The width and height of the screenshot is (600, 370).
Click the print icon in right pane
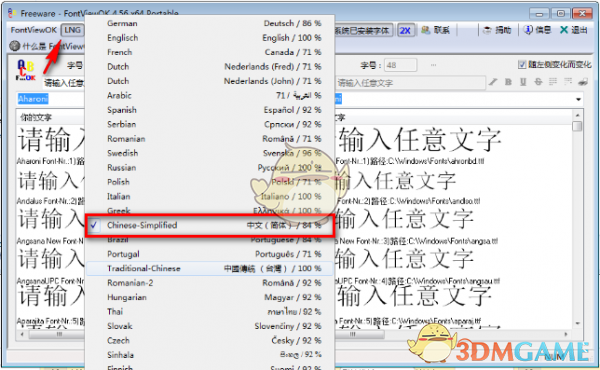[583, 82]
